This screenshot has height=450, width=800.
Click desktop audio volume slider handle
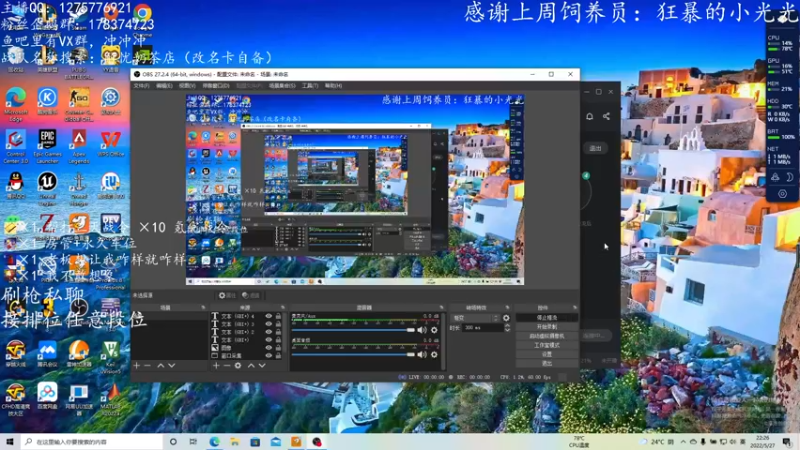pos(411,354)
